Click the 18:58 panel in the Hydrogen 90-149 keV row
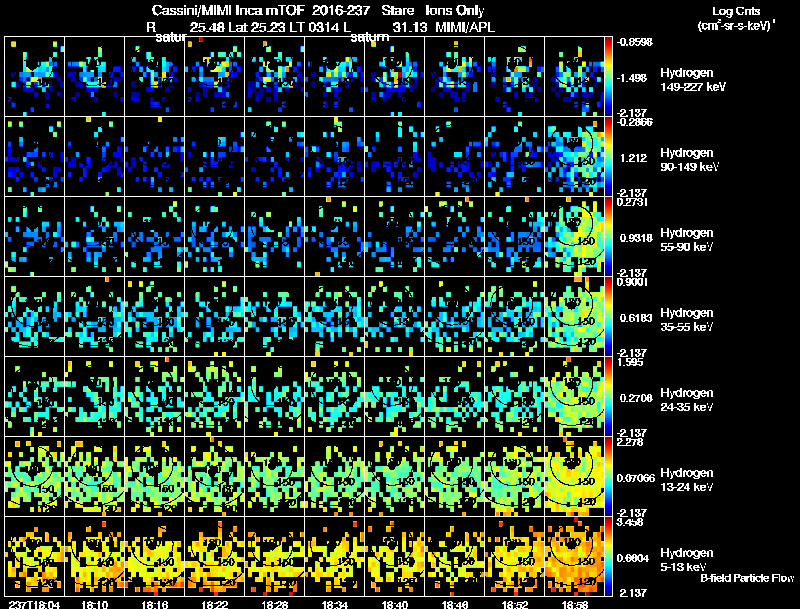800x609 pixels. point(574,156)
